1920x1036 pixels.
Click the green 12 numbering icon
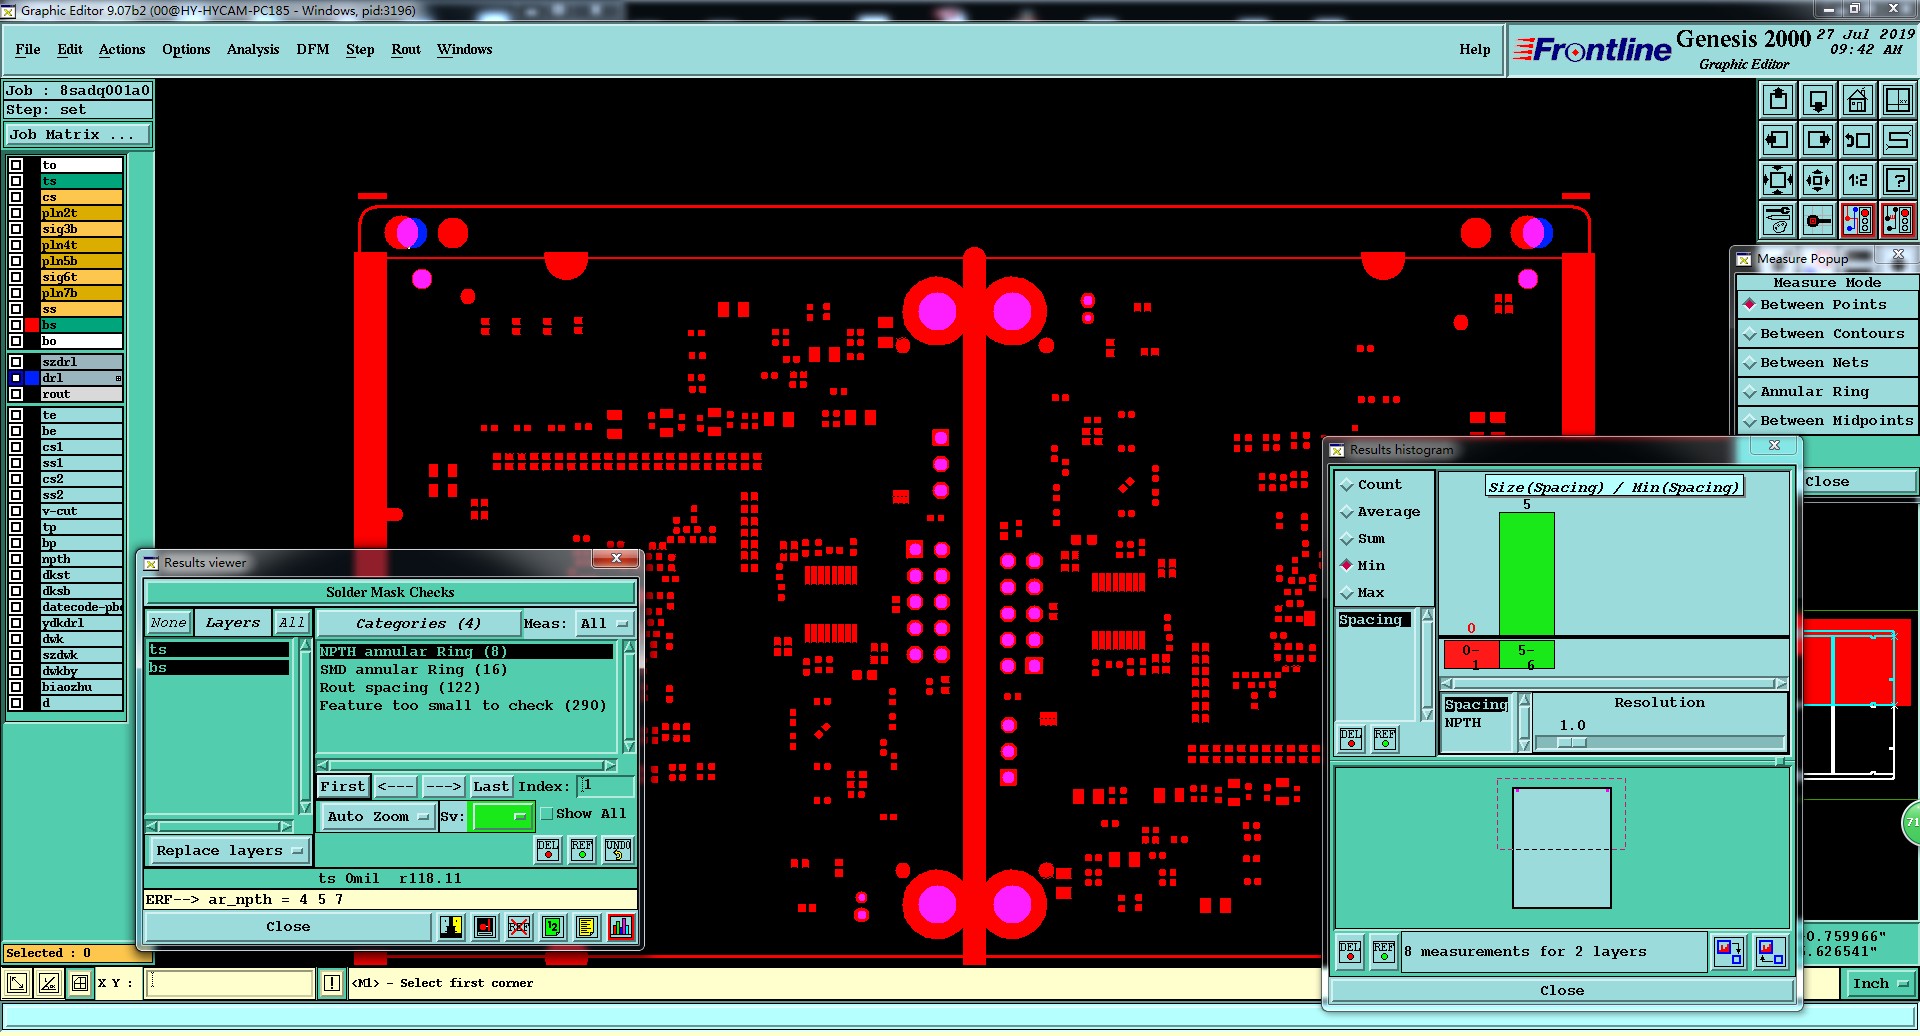point(553,927)
